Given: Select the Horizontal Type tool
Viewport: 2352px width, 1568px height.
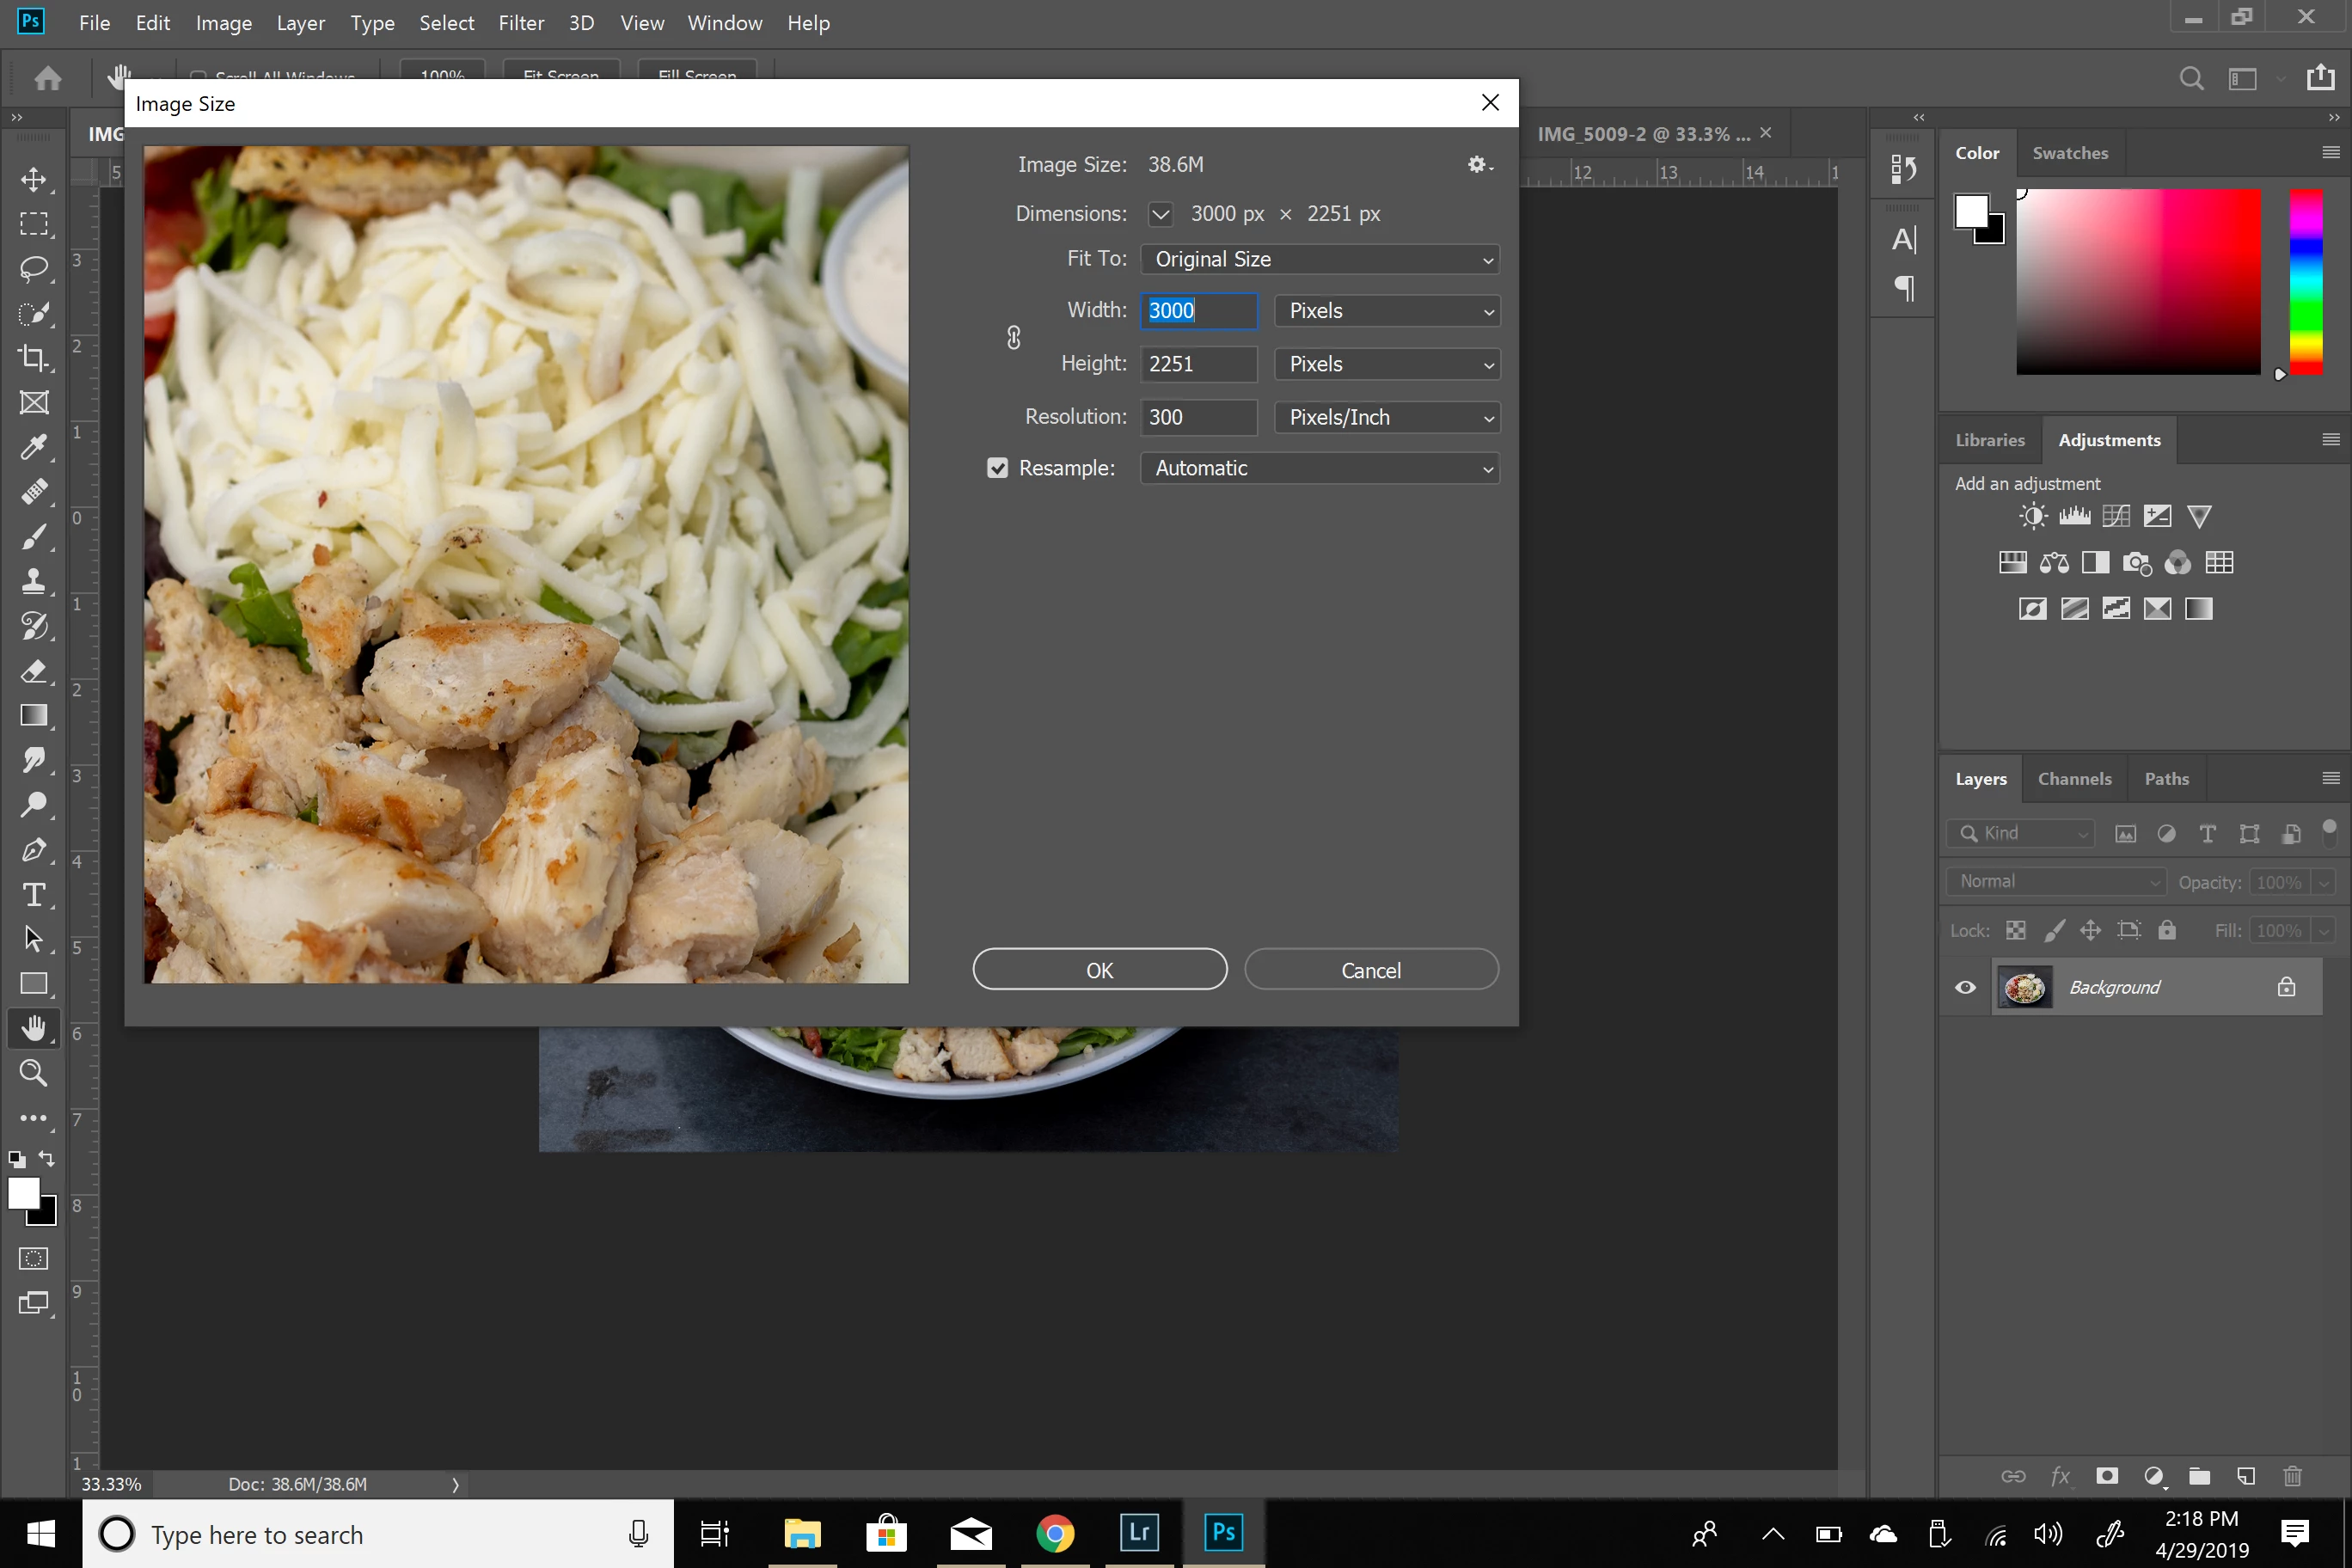Looking at the screenshot, I should [x=33, y=894].
